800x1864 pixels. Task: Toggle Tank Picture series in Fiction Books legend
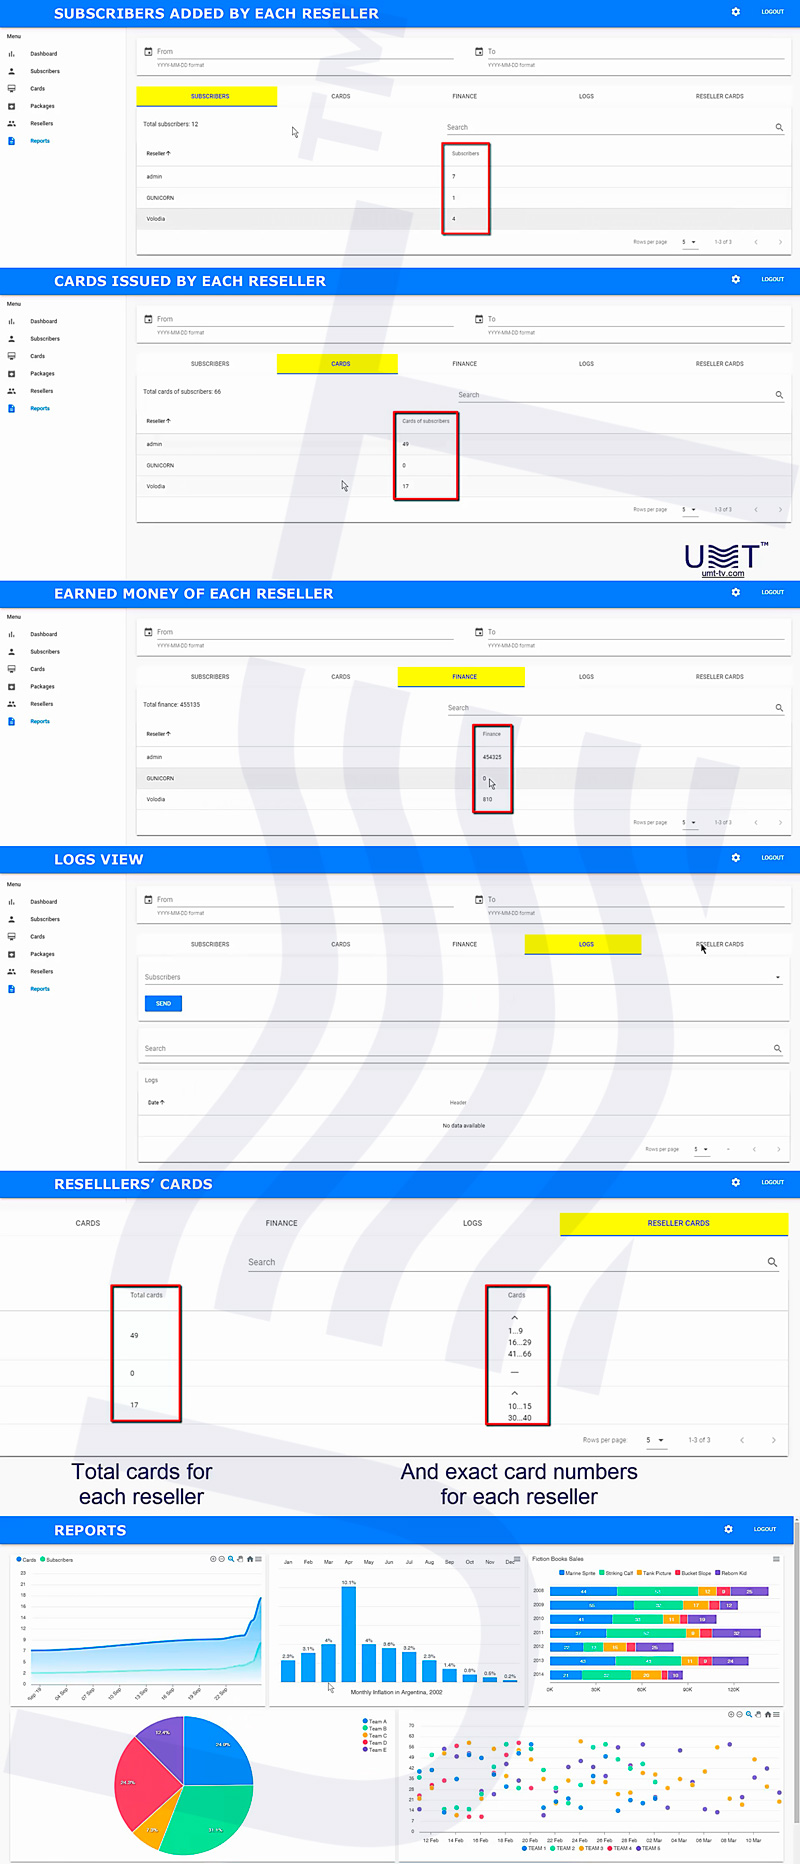click(x=654, y=1573)
